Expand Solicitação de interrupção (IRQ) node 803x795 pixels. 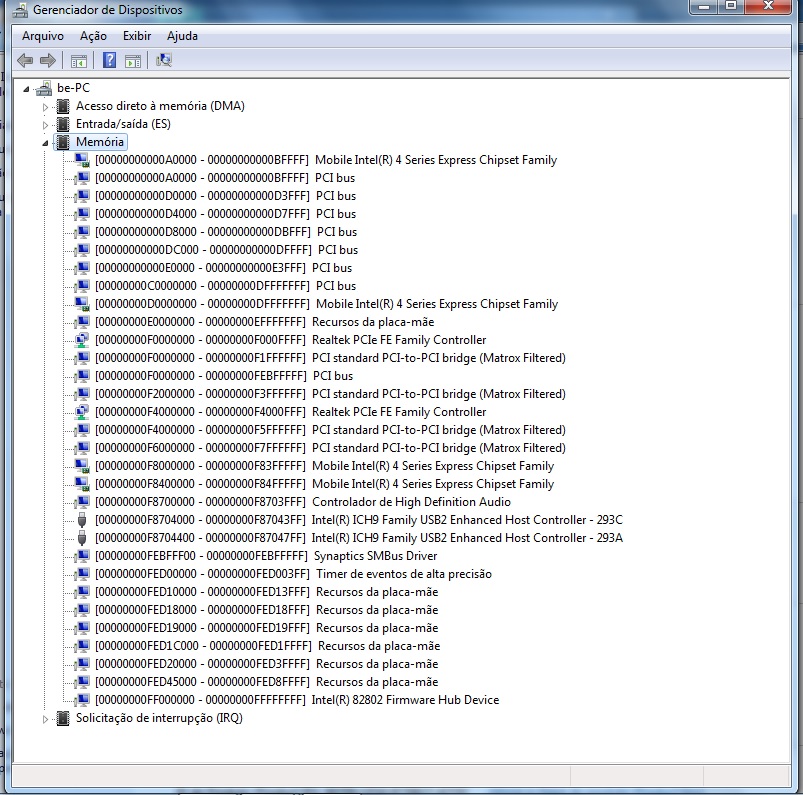[45, 719]
